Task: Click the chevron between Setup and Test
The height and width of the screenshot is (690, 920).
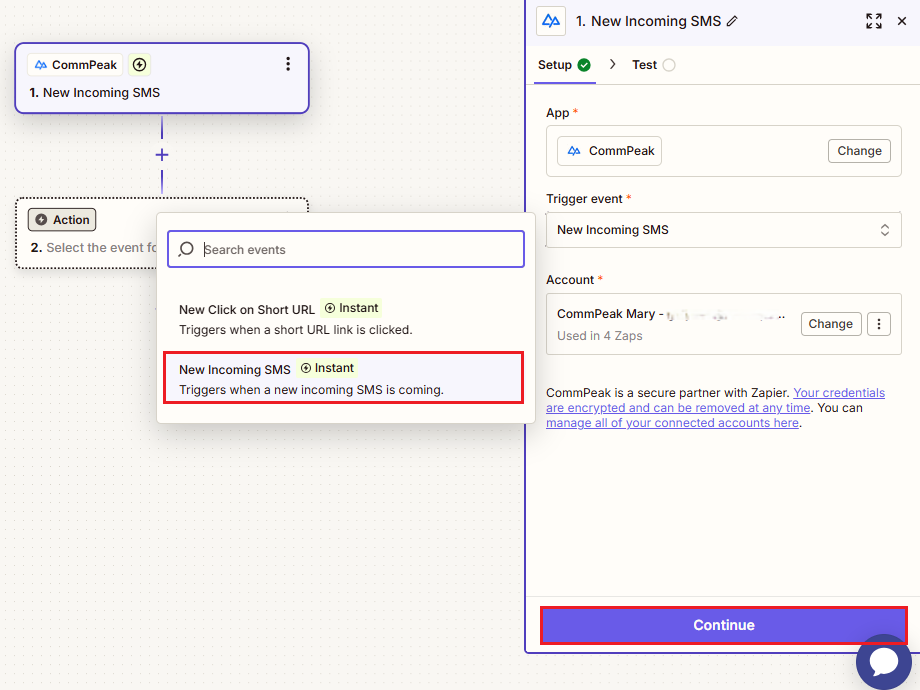Action: tap(612, 65)
